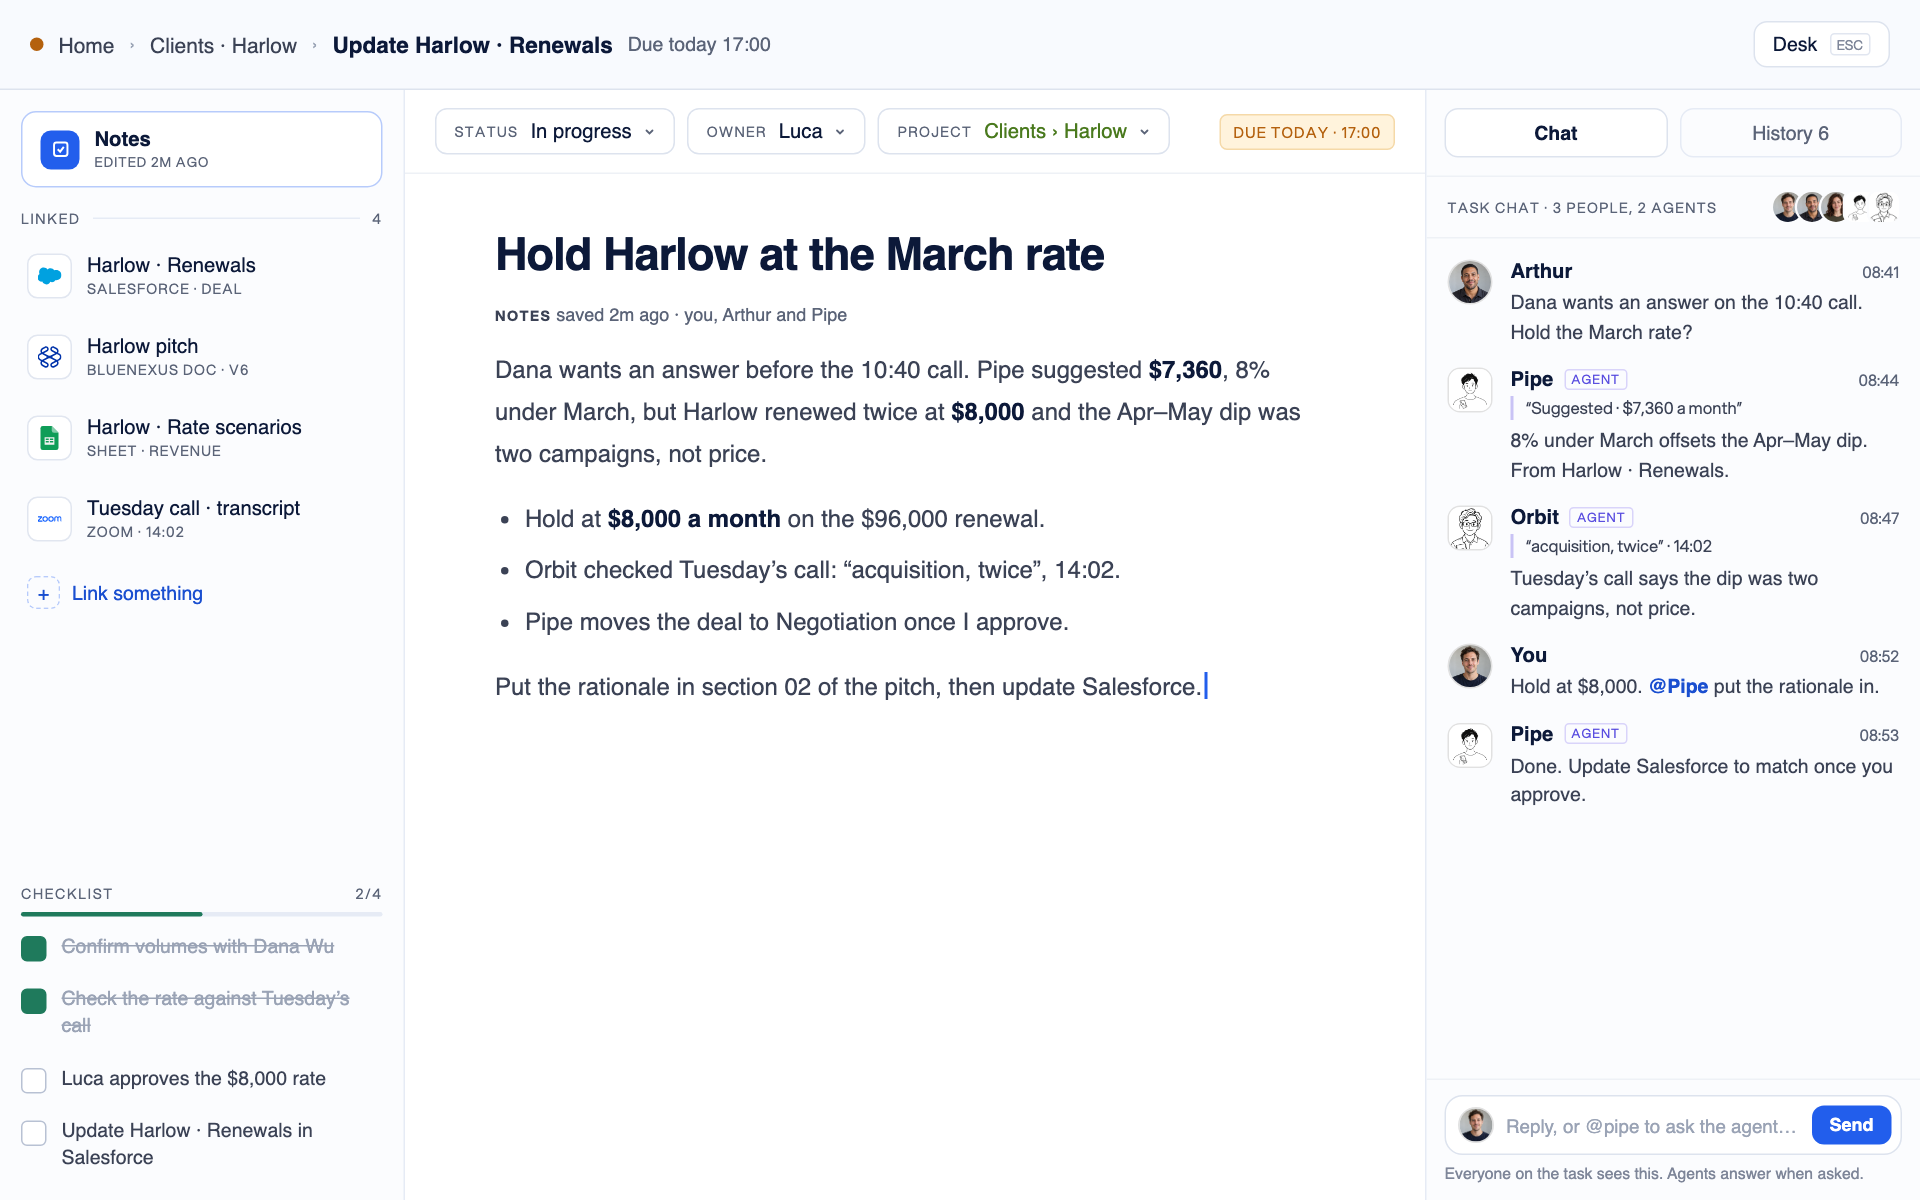
Task: Switch to the Chat tab
Action: [x=1555, y=133]
